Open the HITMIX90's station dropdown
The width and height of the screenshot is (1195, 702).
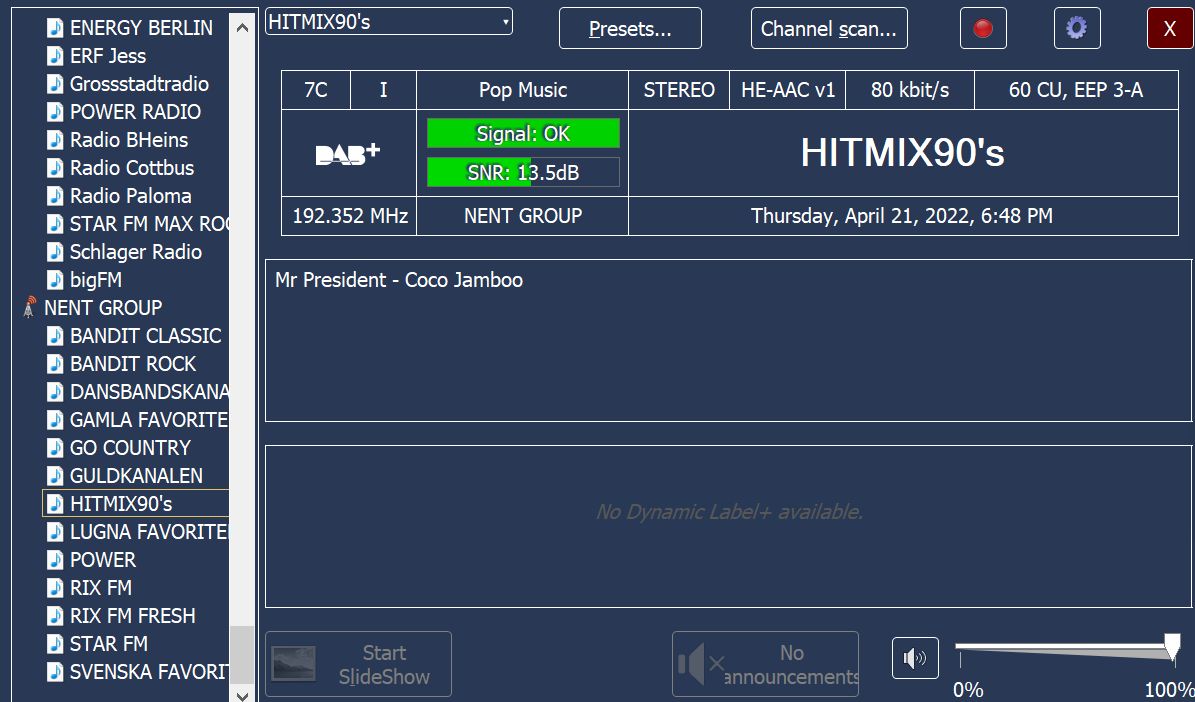point(389,21)
